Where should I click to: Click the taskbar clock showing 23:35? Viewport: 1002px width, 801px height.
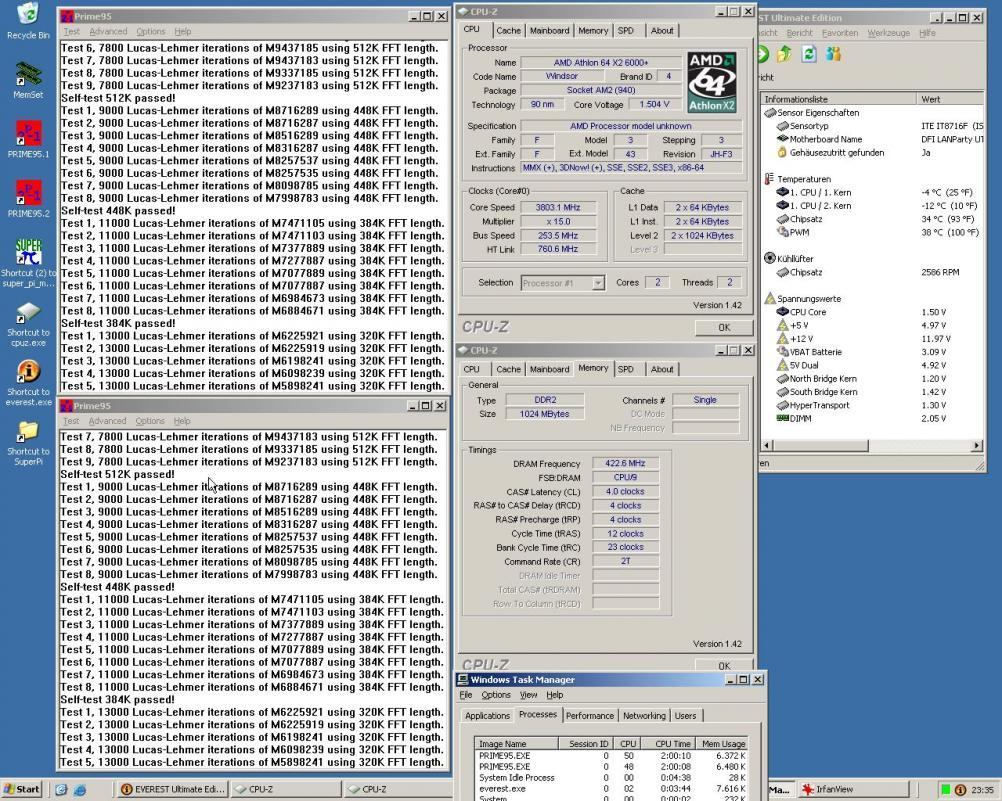(982, 790)
